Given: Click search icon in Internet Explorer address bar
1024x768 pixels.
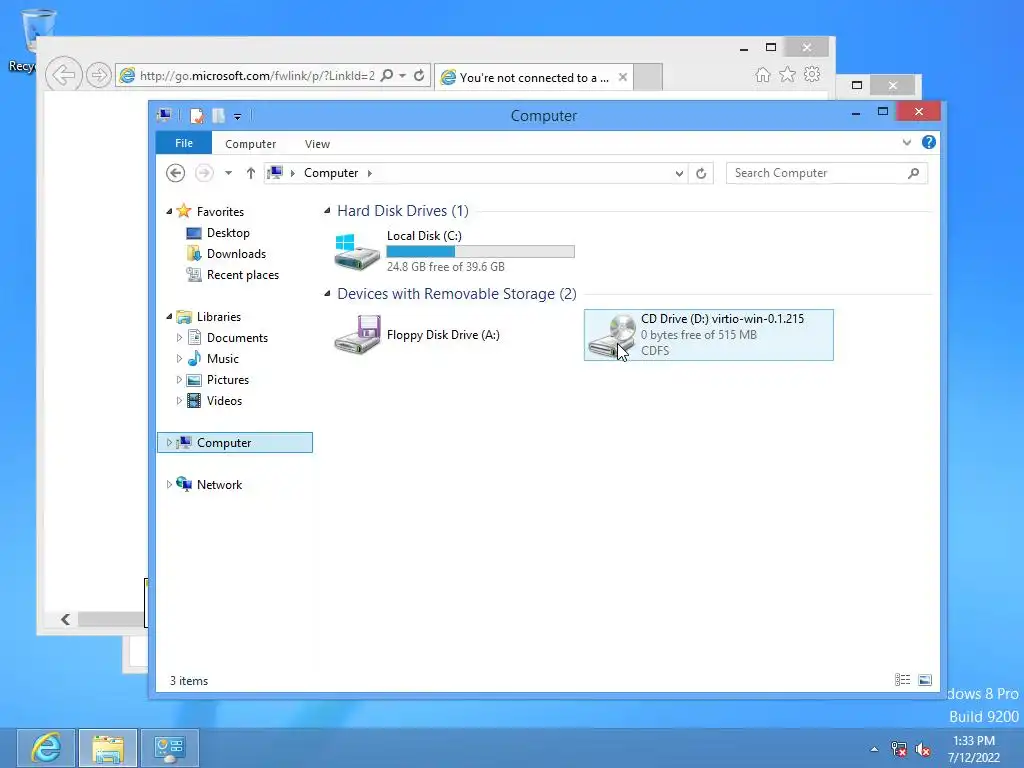Looking at the screenshot, I should [x=387, y=75].
